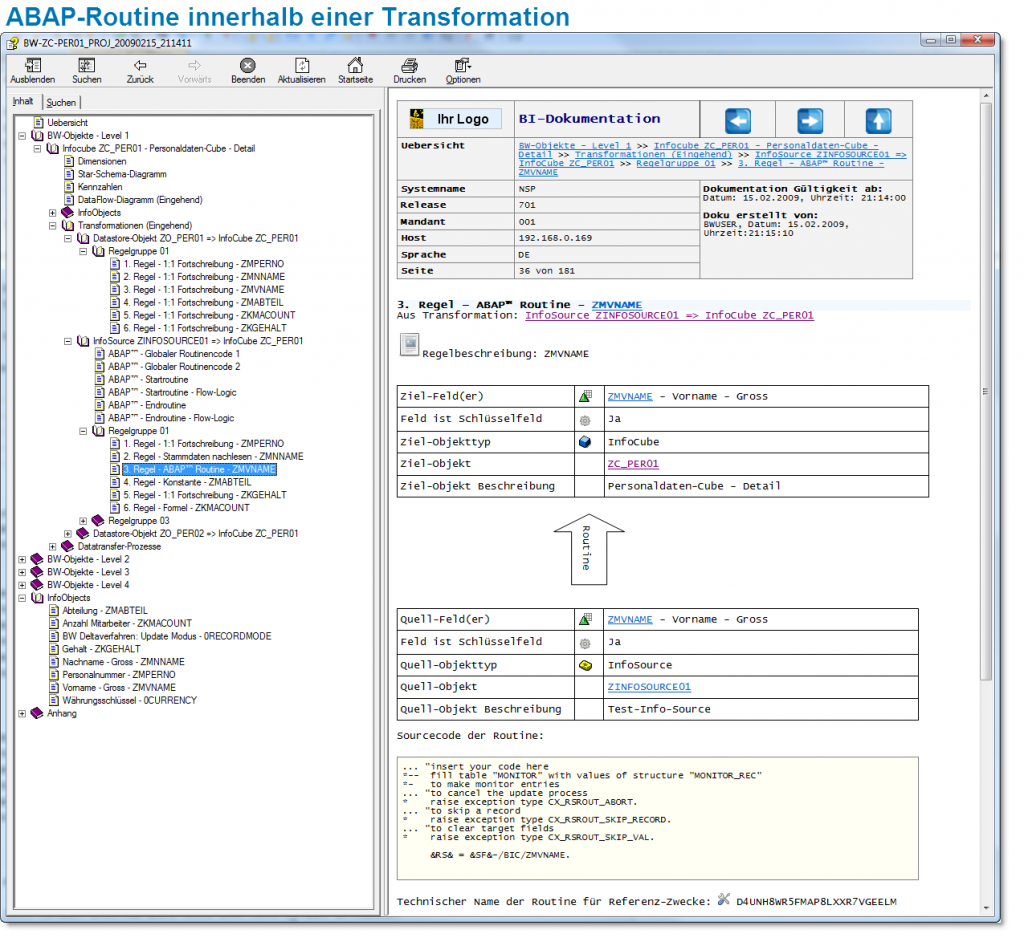Click the blue left arrow navigation button

[x=737, y=121]
